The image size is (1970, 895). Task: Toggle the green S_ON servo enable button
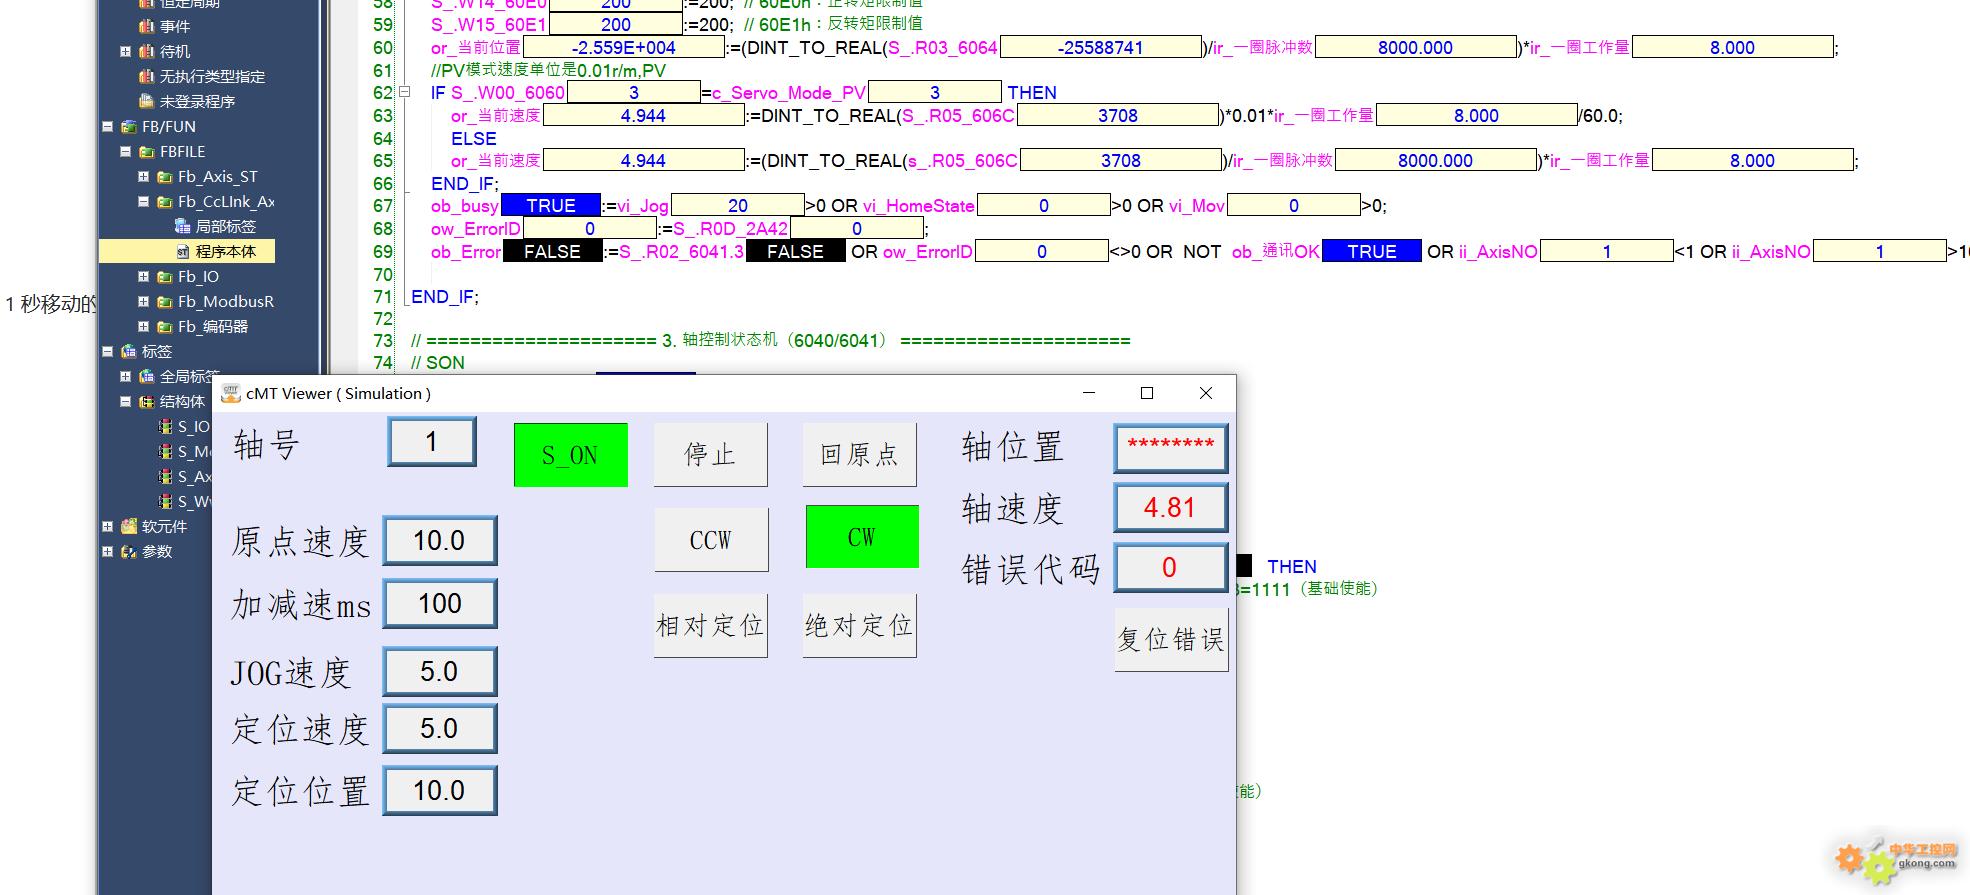[570, 455]
